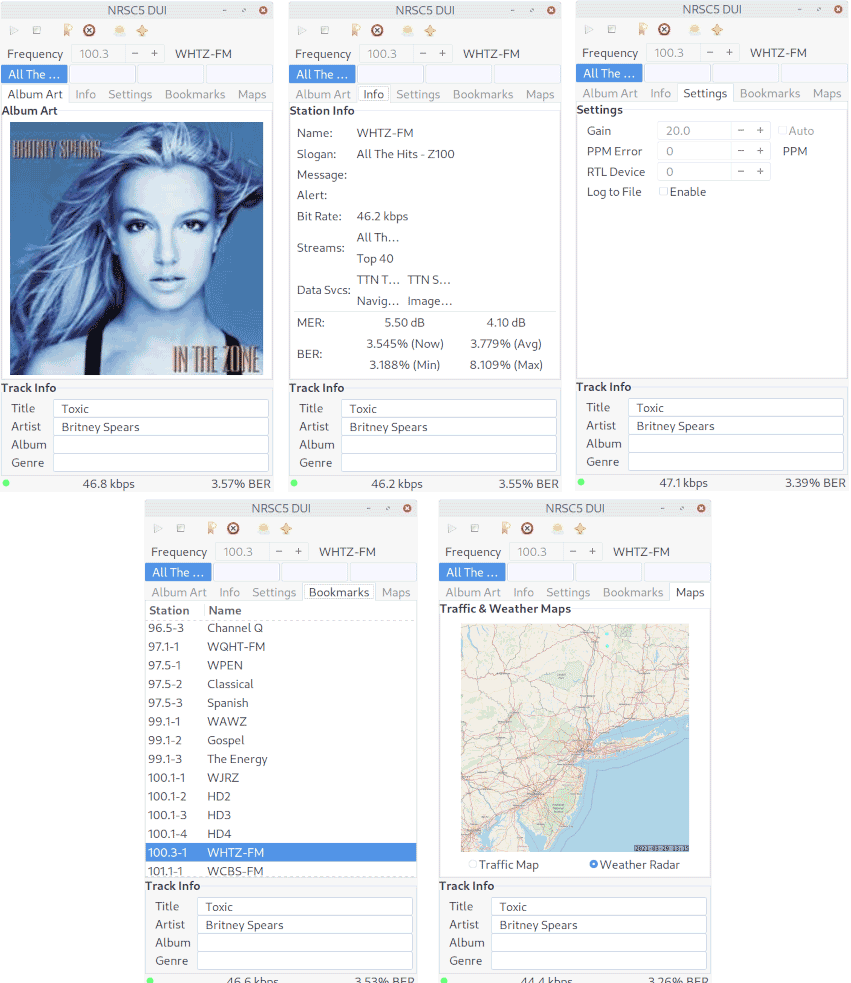Click the circled-X delete icon in the Bookmarks window
This screenshot has width=851, height=983.
[233, 528]
